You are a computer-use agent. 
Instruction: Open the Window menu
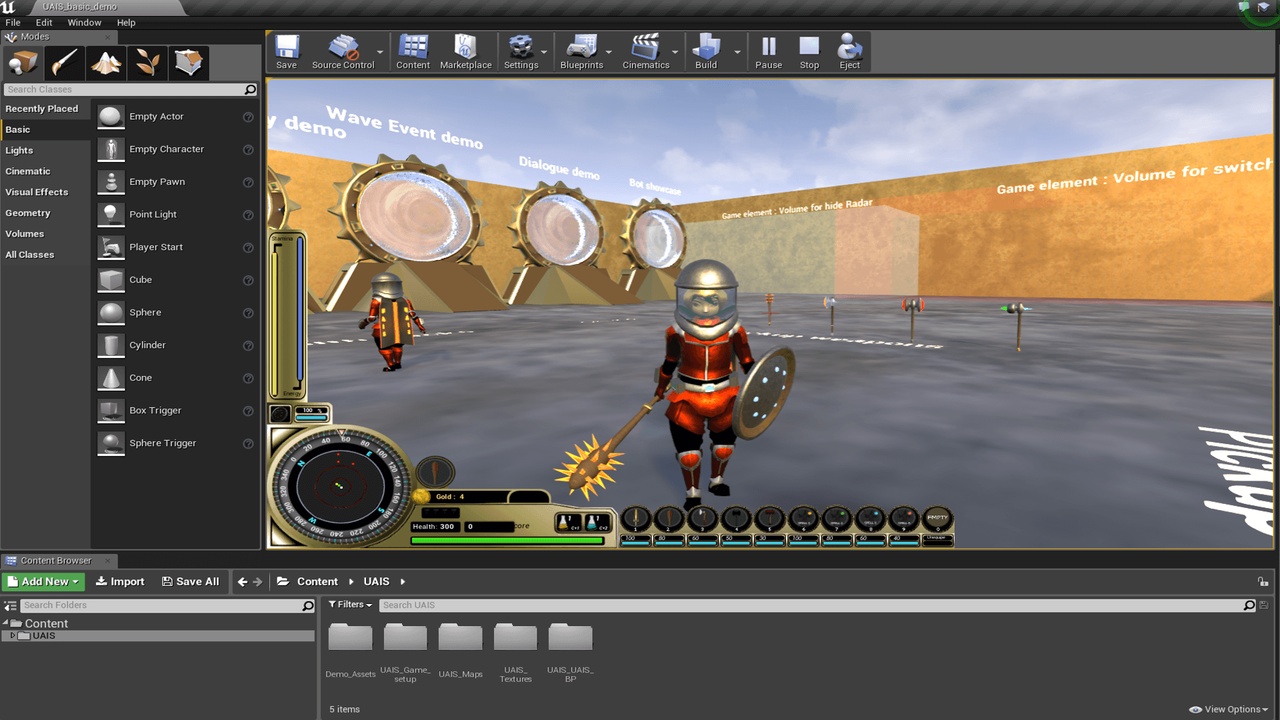(x=84, y=22)
